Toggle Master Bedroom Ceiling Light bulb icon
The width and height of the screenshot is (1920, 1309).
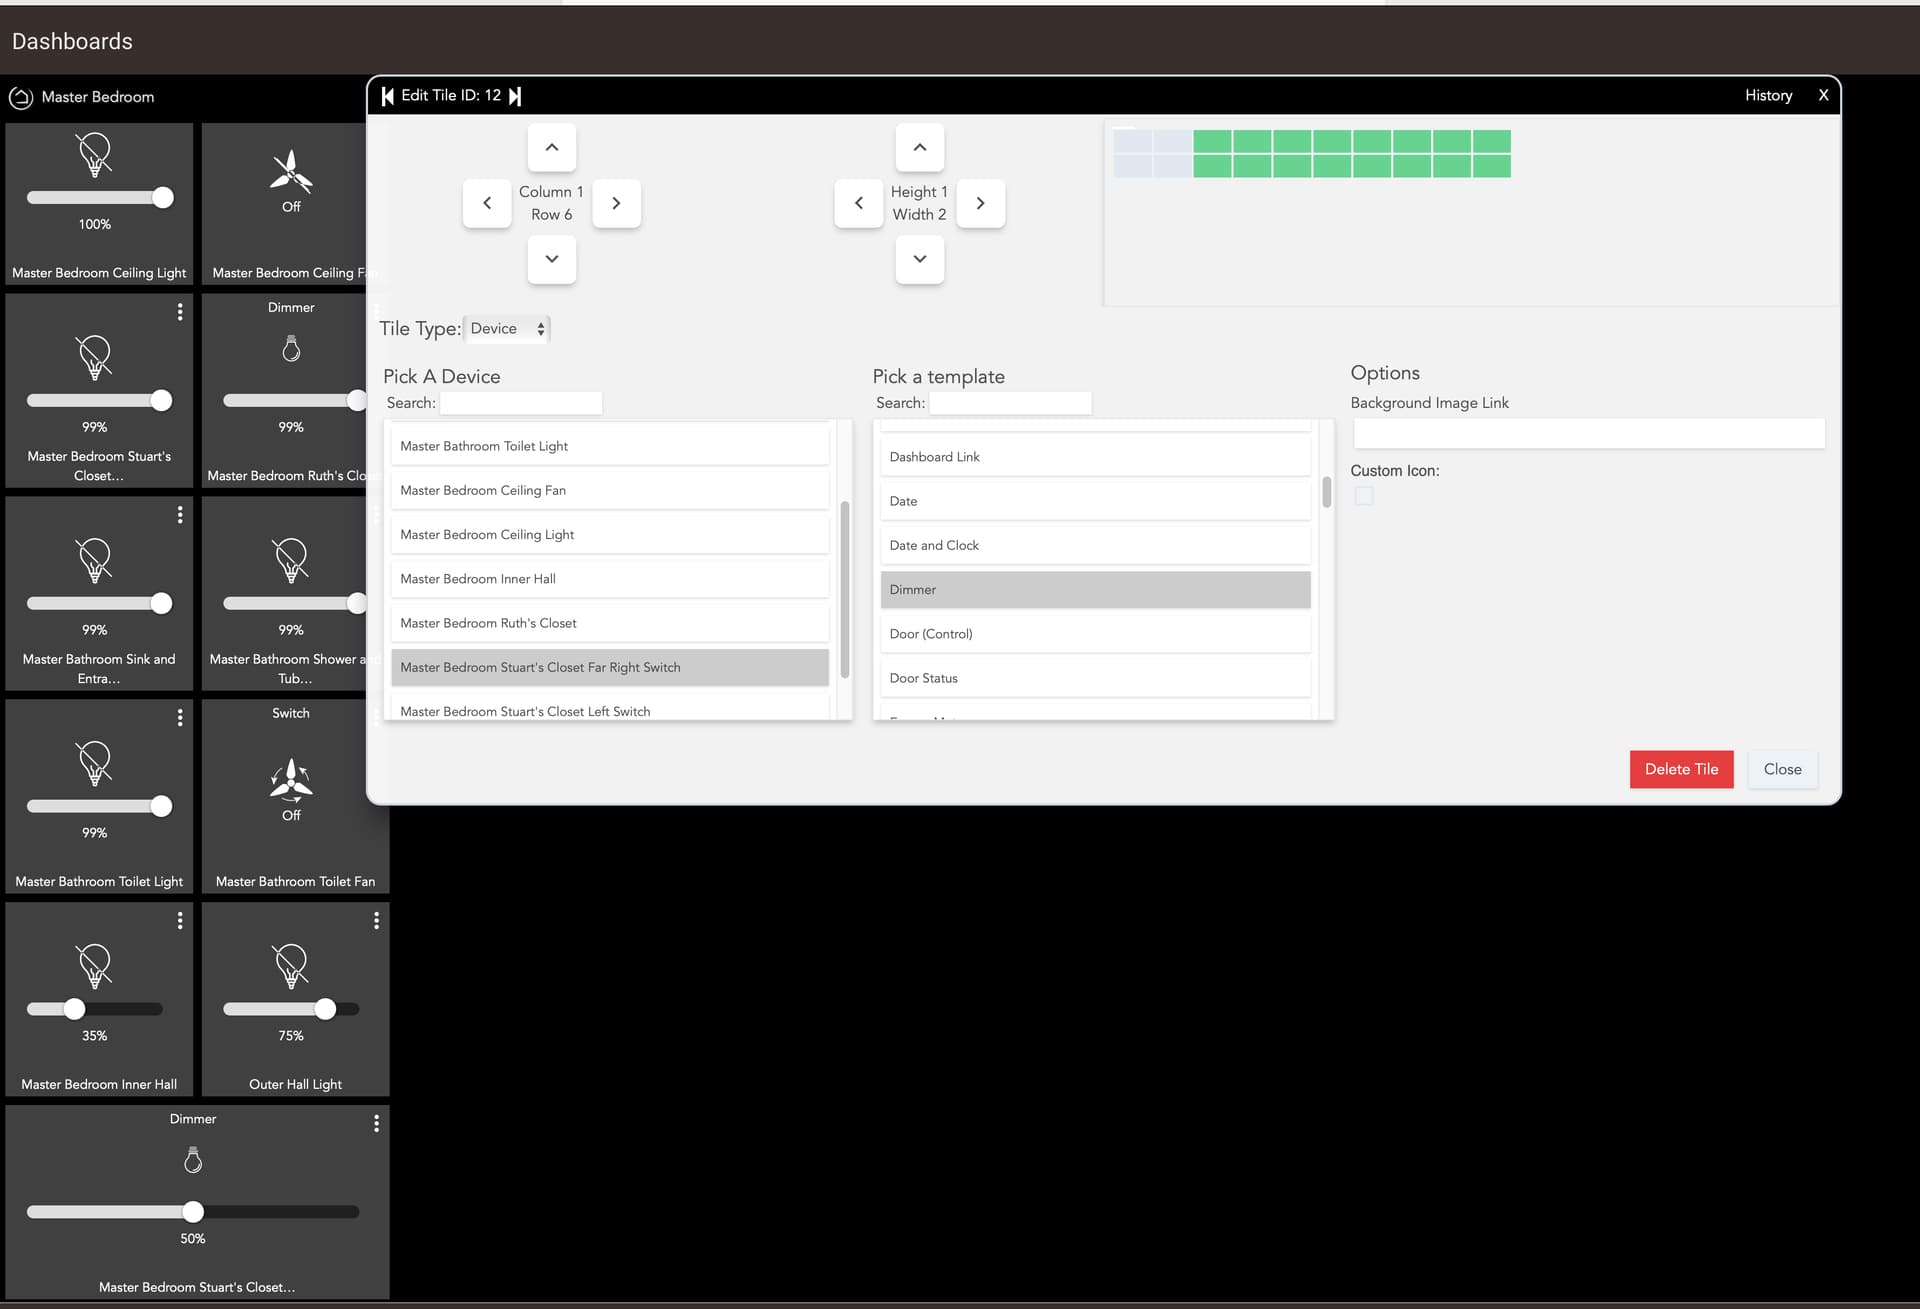95,156
